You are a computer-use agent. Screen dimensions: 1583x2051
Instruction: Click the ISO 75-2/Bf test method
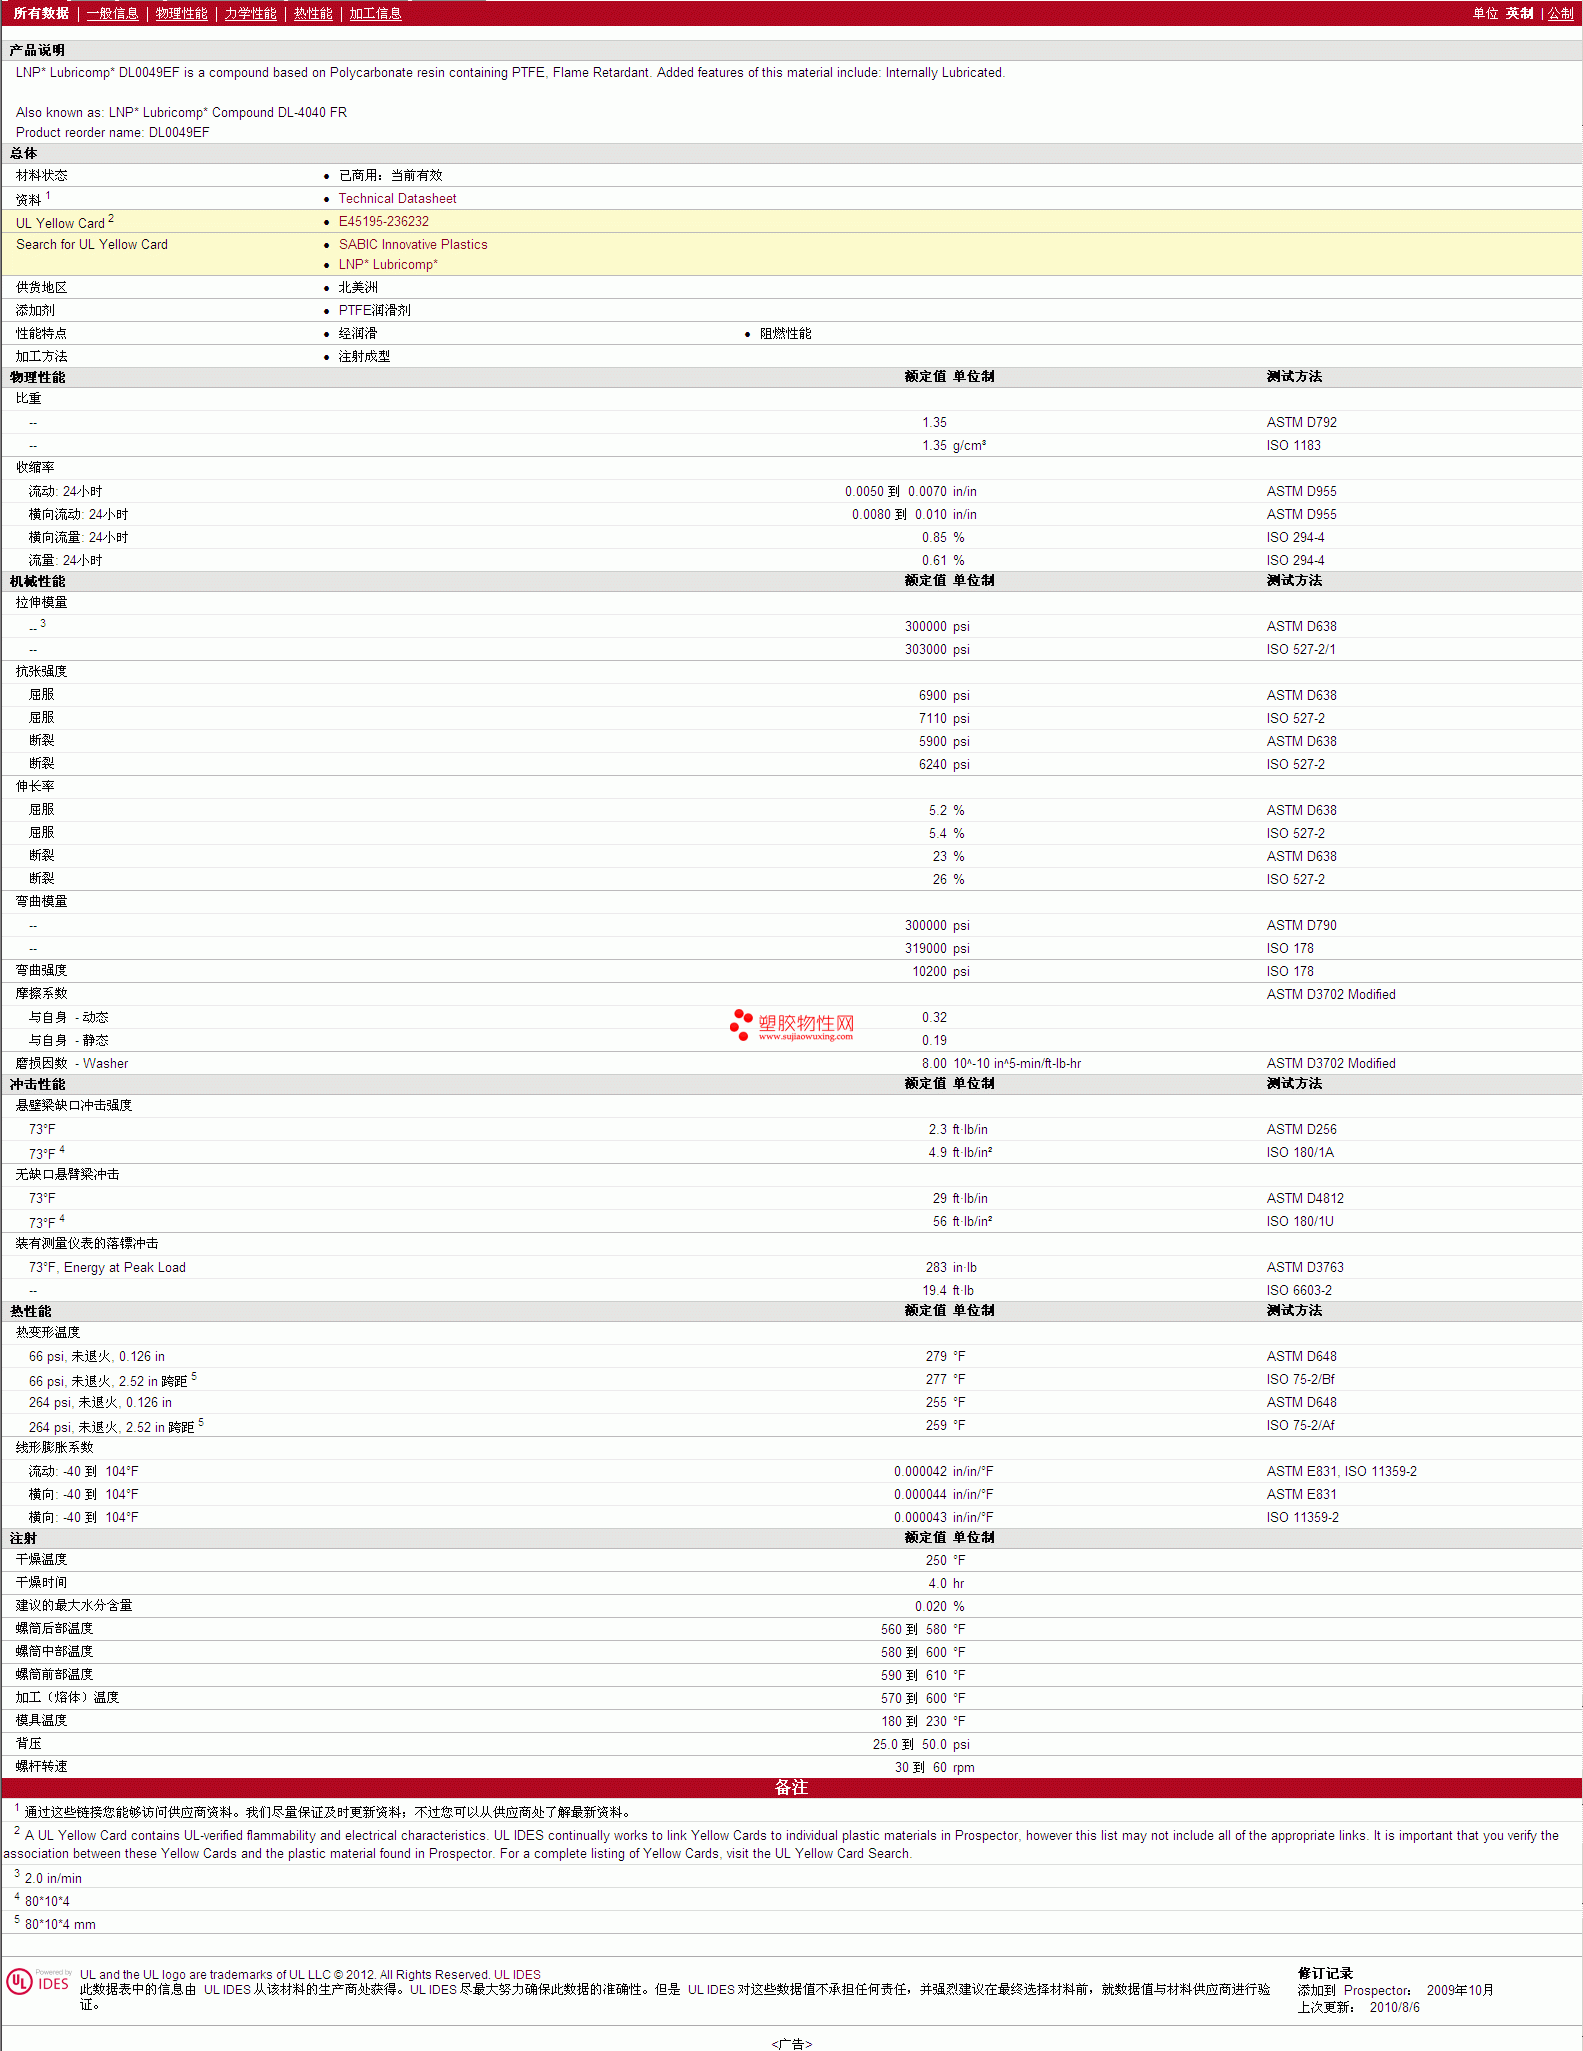point(1300,1380)
